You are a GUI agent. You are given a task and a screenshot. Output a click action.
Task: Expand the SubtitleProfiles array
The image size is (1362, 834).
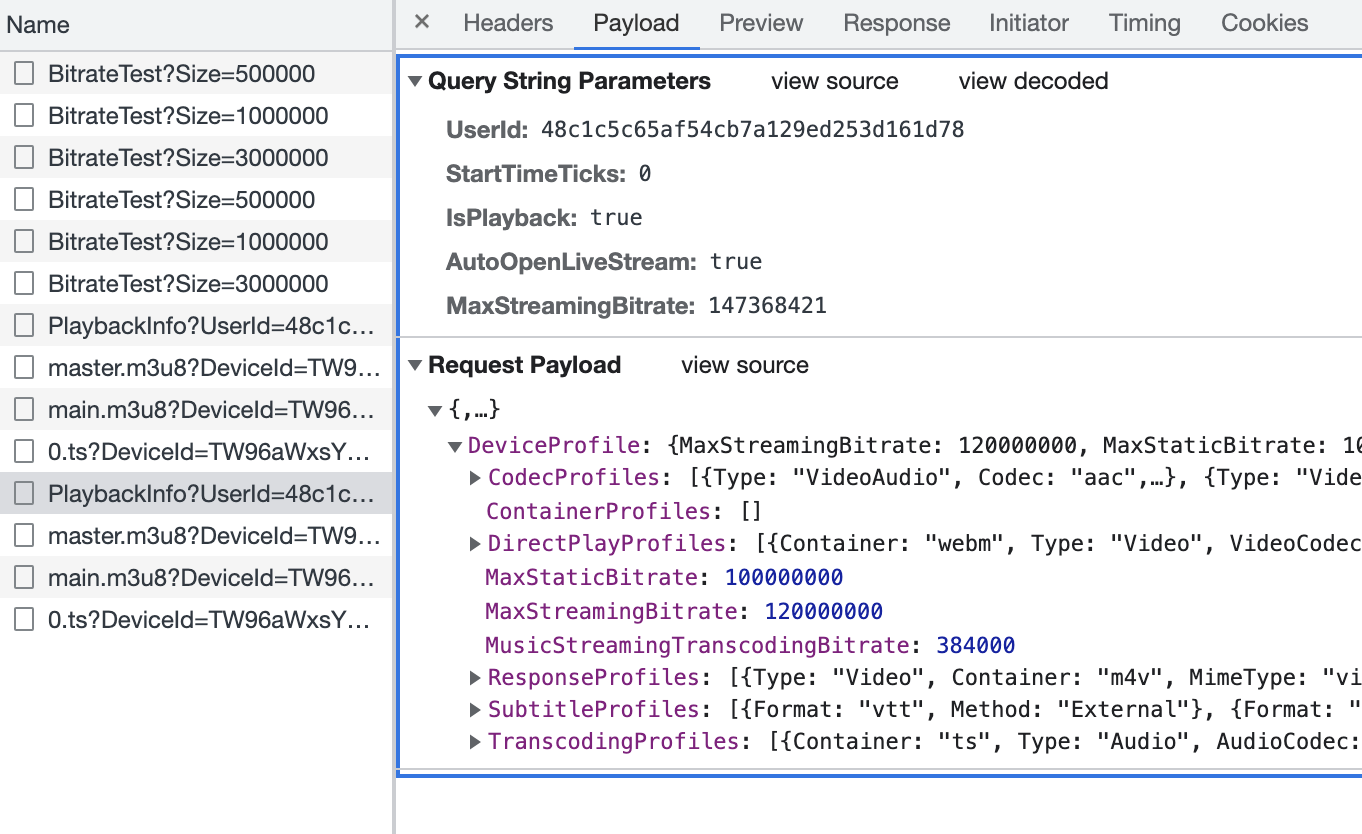pyautogui.click(x=475, y=709)
